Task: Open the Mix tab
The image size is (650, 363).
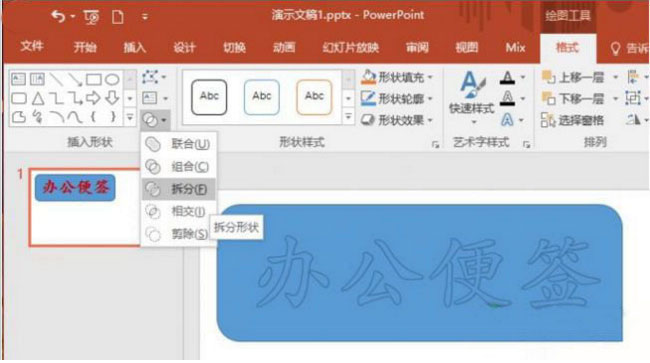Action: (515, 47)
